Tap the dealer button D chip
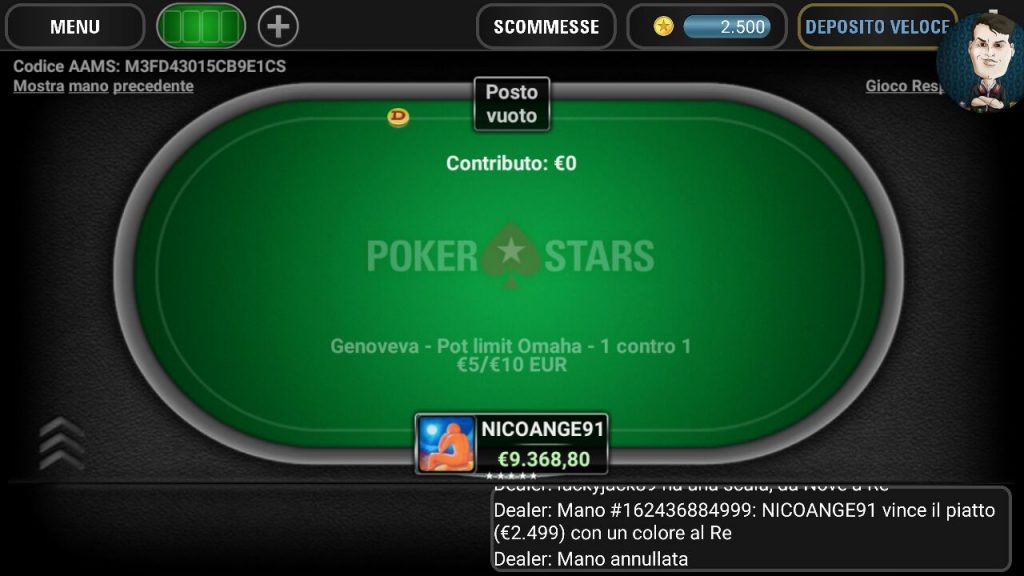 (398, 118)
